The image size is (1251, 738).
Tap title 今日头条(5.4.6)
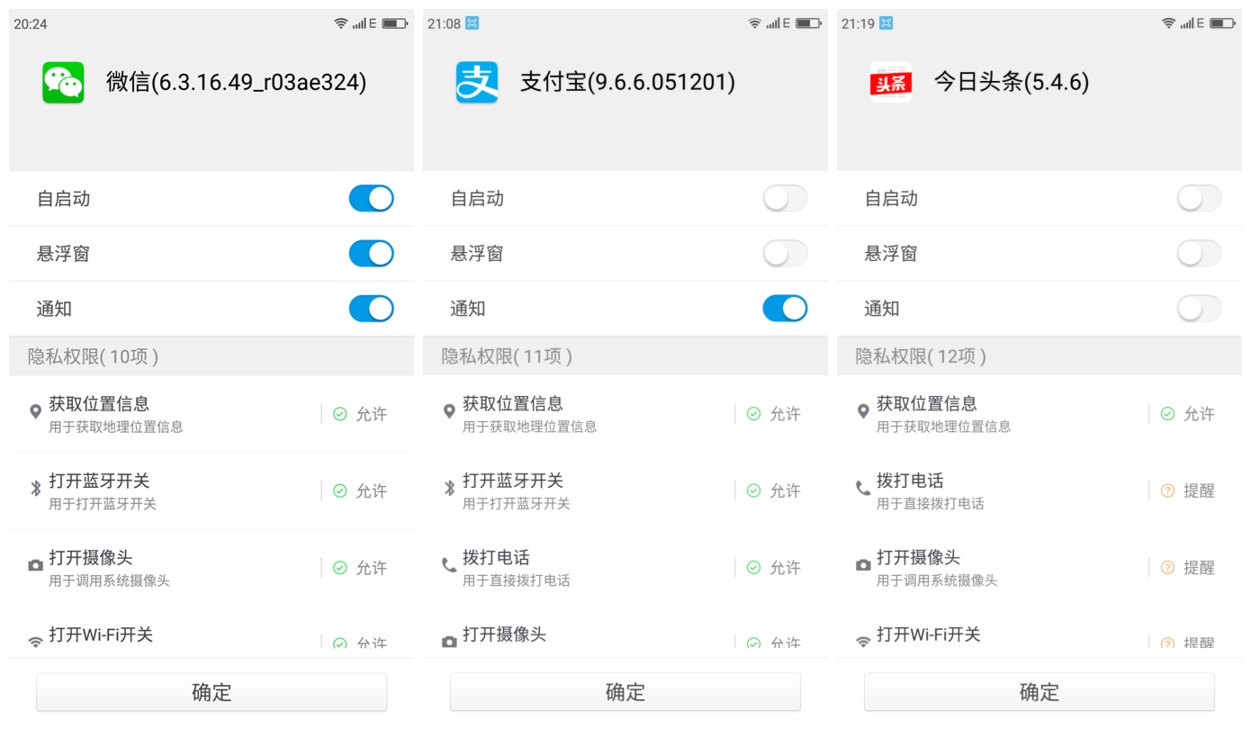1011,82
